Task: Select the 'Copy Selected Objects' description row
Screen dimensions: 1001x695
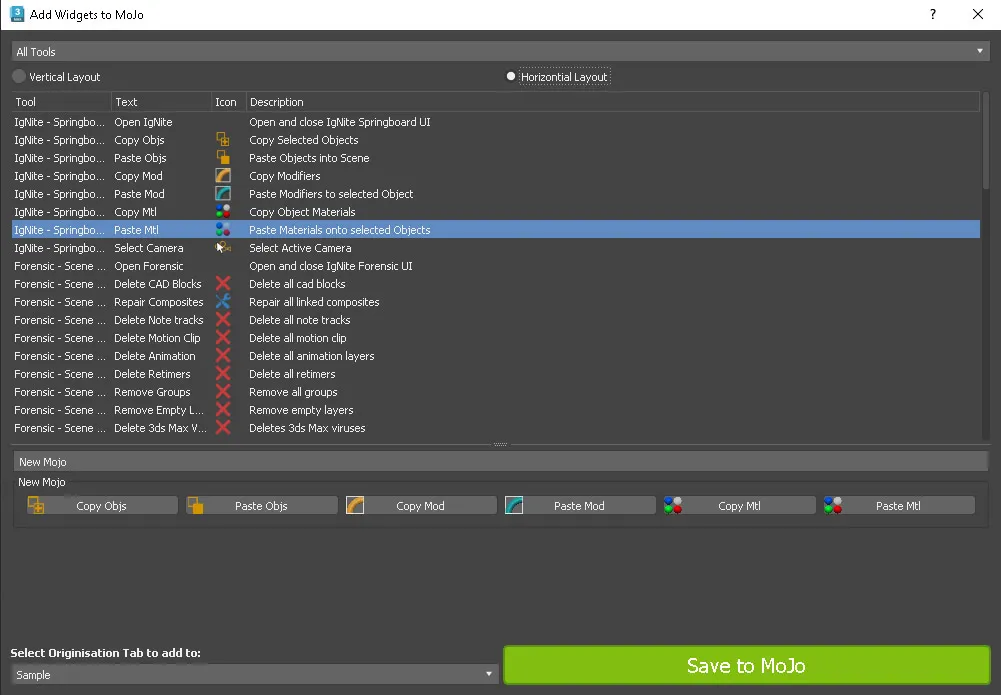Action: (495, 140)
